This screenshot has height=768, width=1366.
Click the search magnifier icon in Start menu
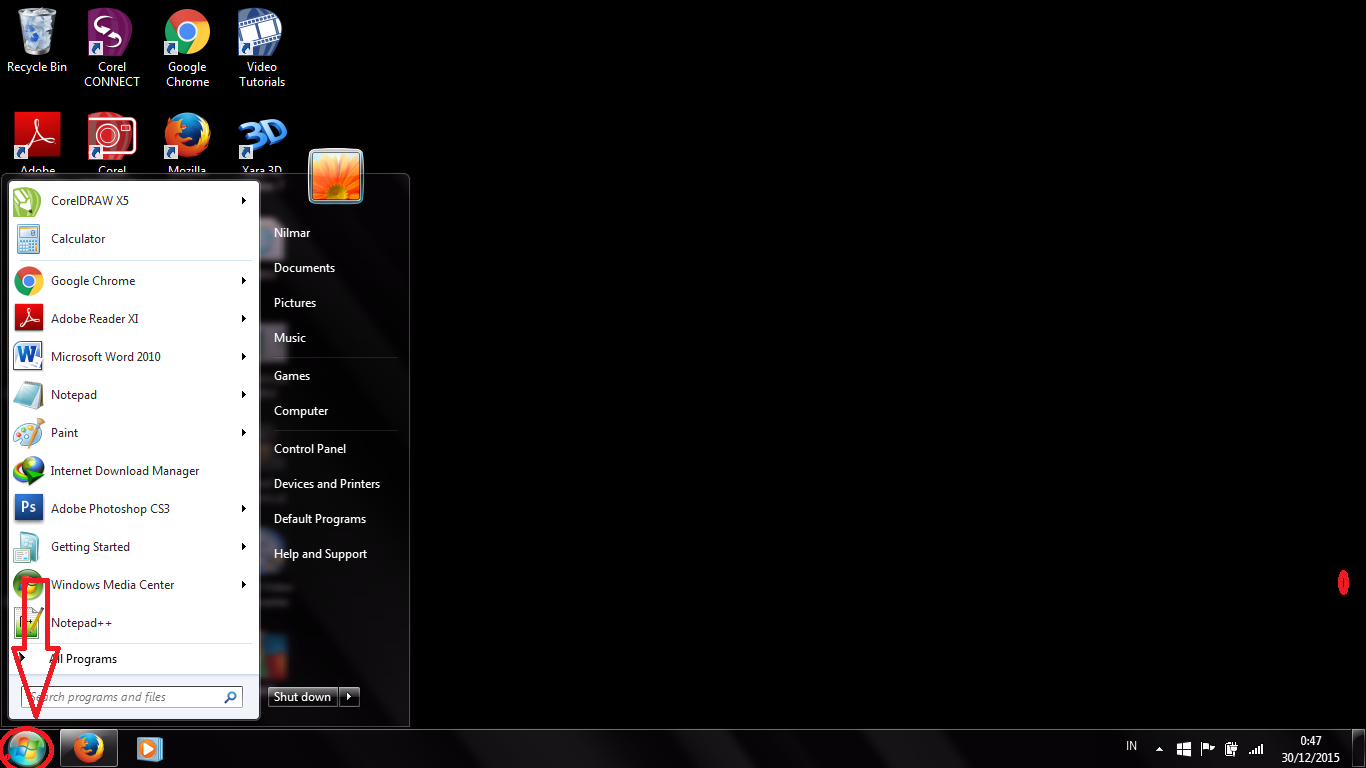click(230, 697)
